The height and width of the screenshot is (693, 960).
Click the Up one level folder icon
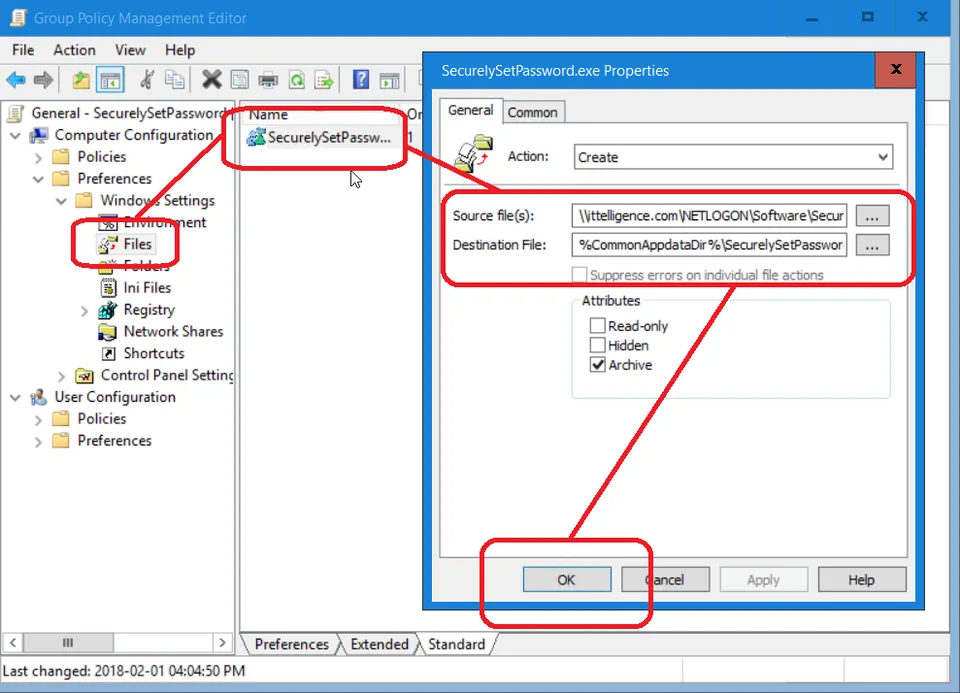(81, 80)
